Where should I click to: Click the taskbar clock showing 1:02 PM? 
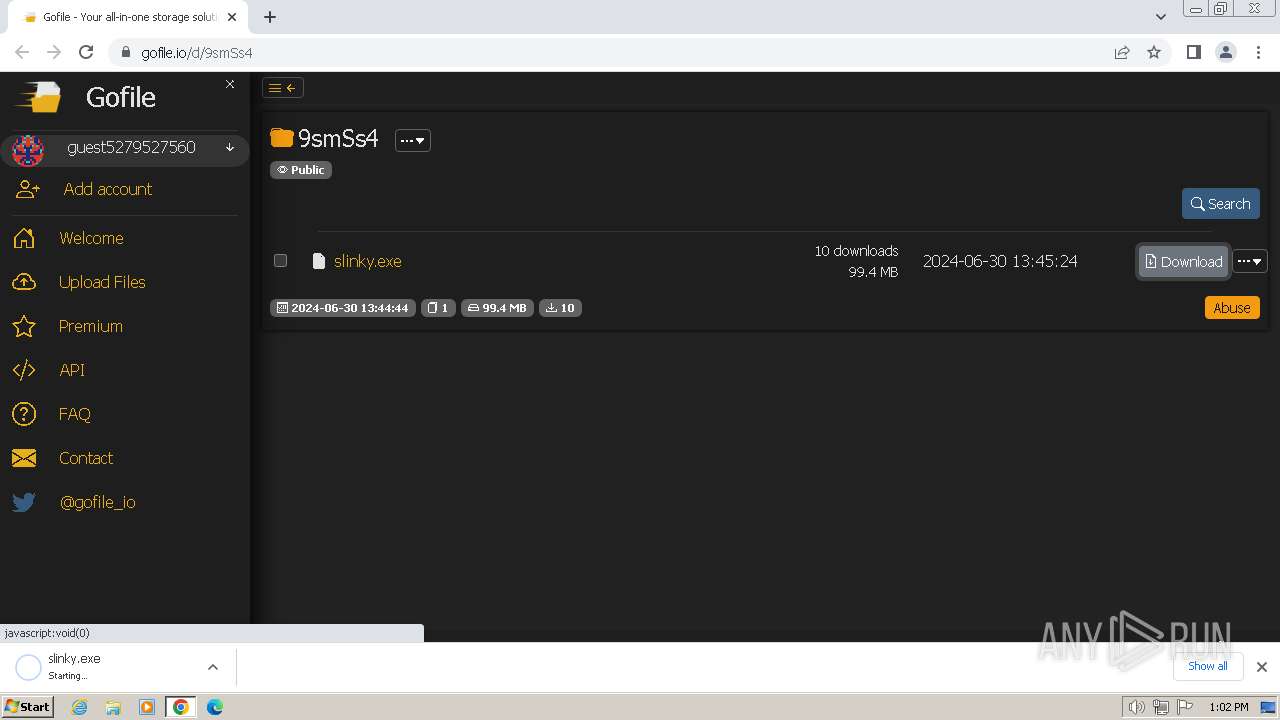[x=1228, y=707]
